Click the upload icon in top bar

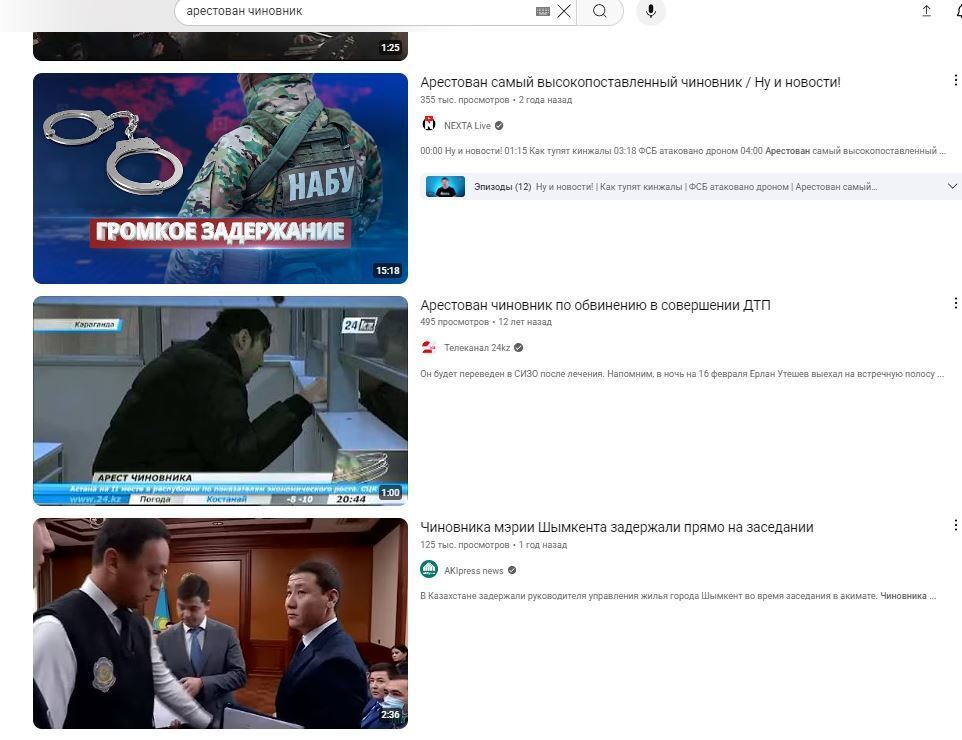click(926, 11)
